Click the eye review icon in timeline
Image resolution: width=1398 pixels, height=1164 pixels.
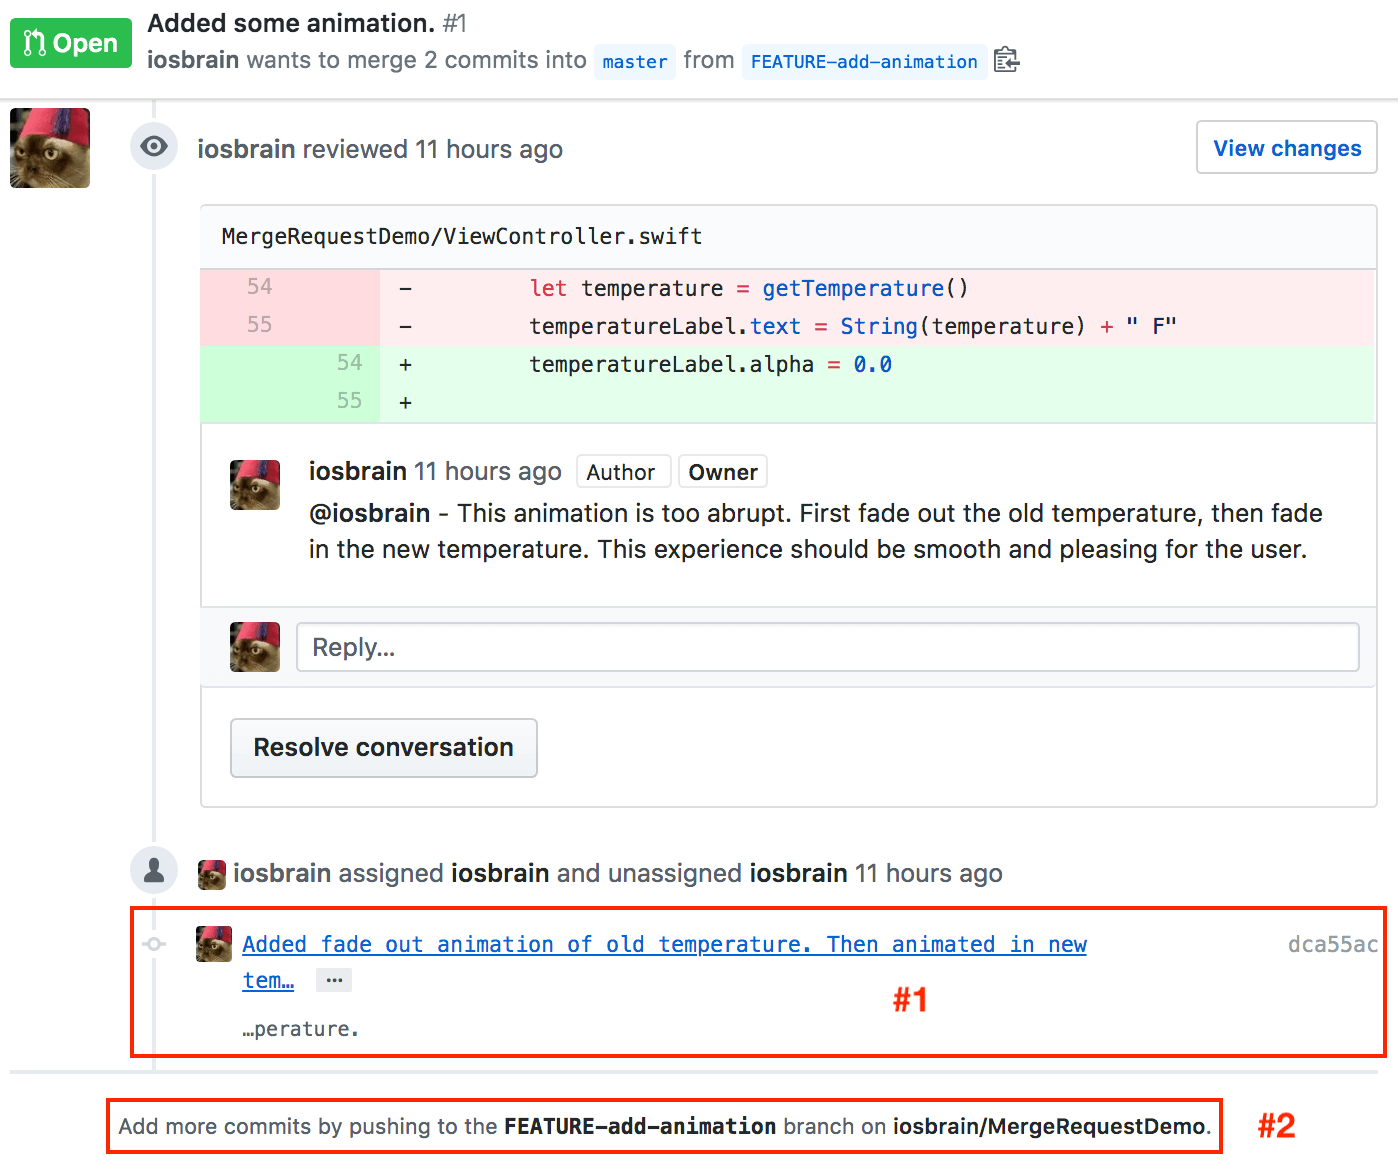point(154,147)
